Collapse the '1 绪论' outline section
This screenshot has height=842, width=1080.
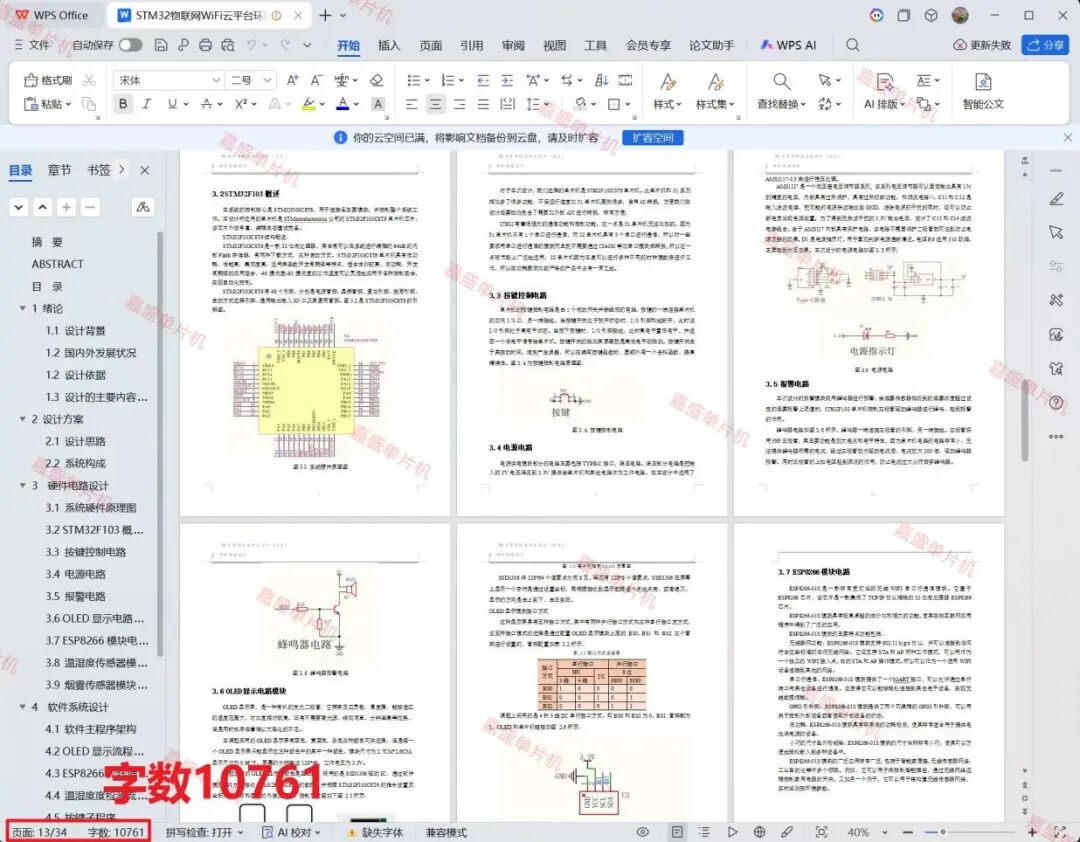tap(23, 309)
